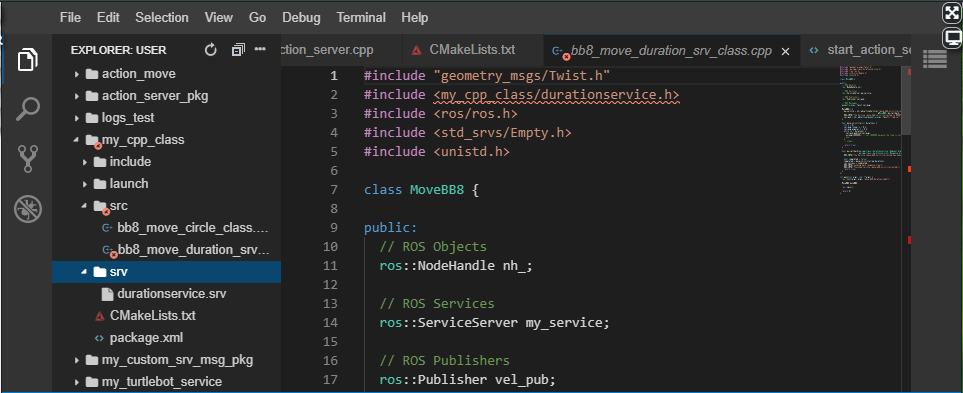Click the code minimap preview
Image resolution: width=963 pixels, height=393 pixels.
click(x=871, y=130)
